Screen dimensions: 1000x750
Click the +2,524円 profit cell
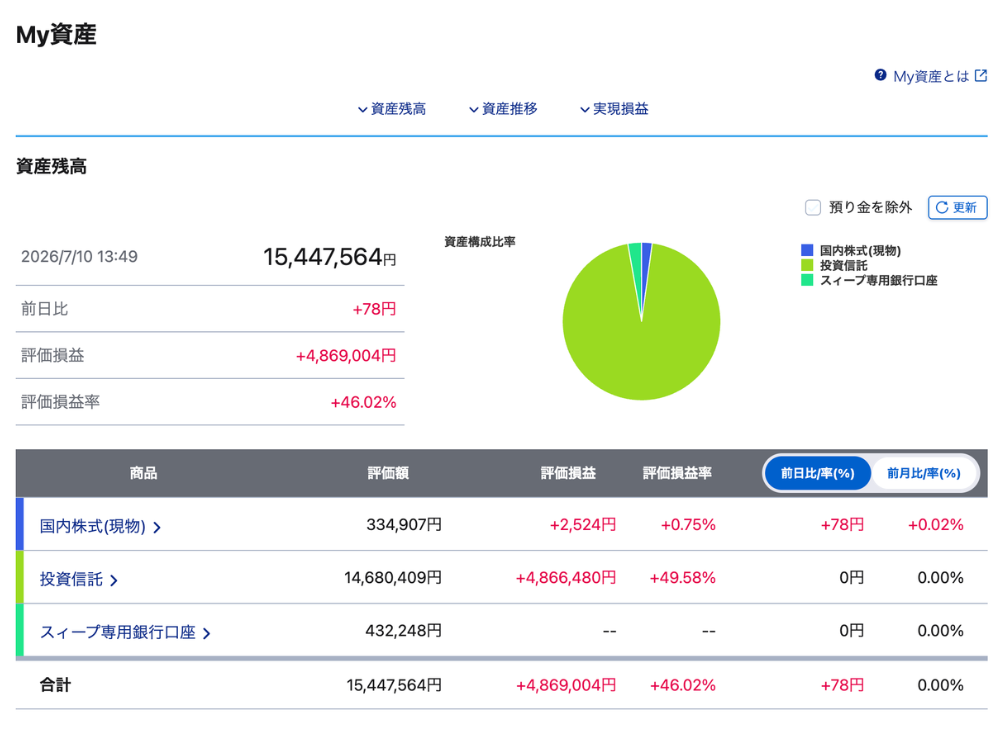pyautogui.click(x=583, y=525)
